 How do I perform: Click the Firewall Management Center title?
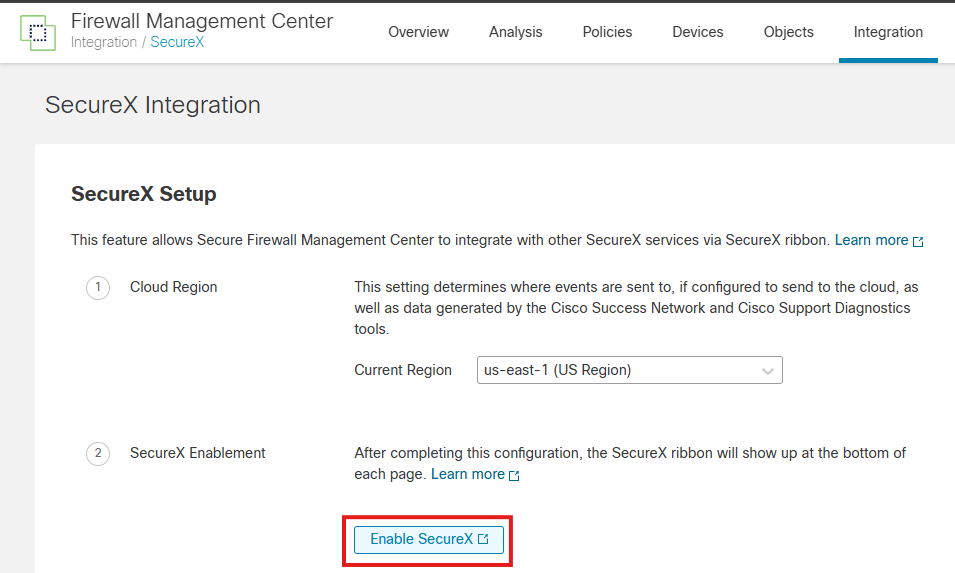pyautogui.click(x=202, y=21)
